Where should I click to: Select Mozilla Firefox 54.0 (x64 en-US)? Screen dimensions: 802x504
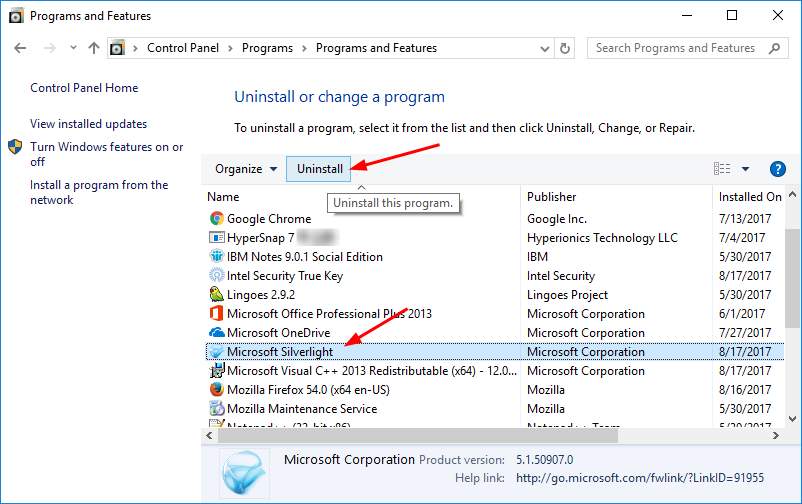pos(308,389)
